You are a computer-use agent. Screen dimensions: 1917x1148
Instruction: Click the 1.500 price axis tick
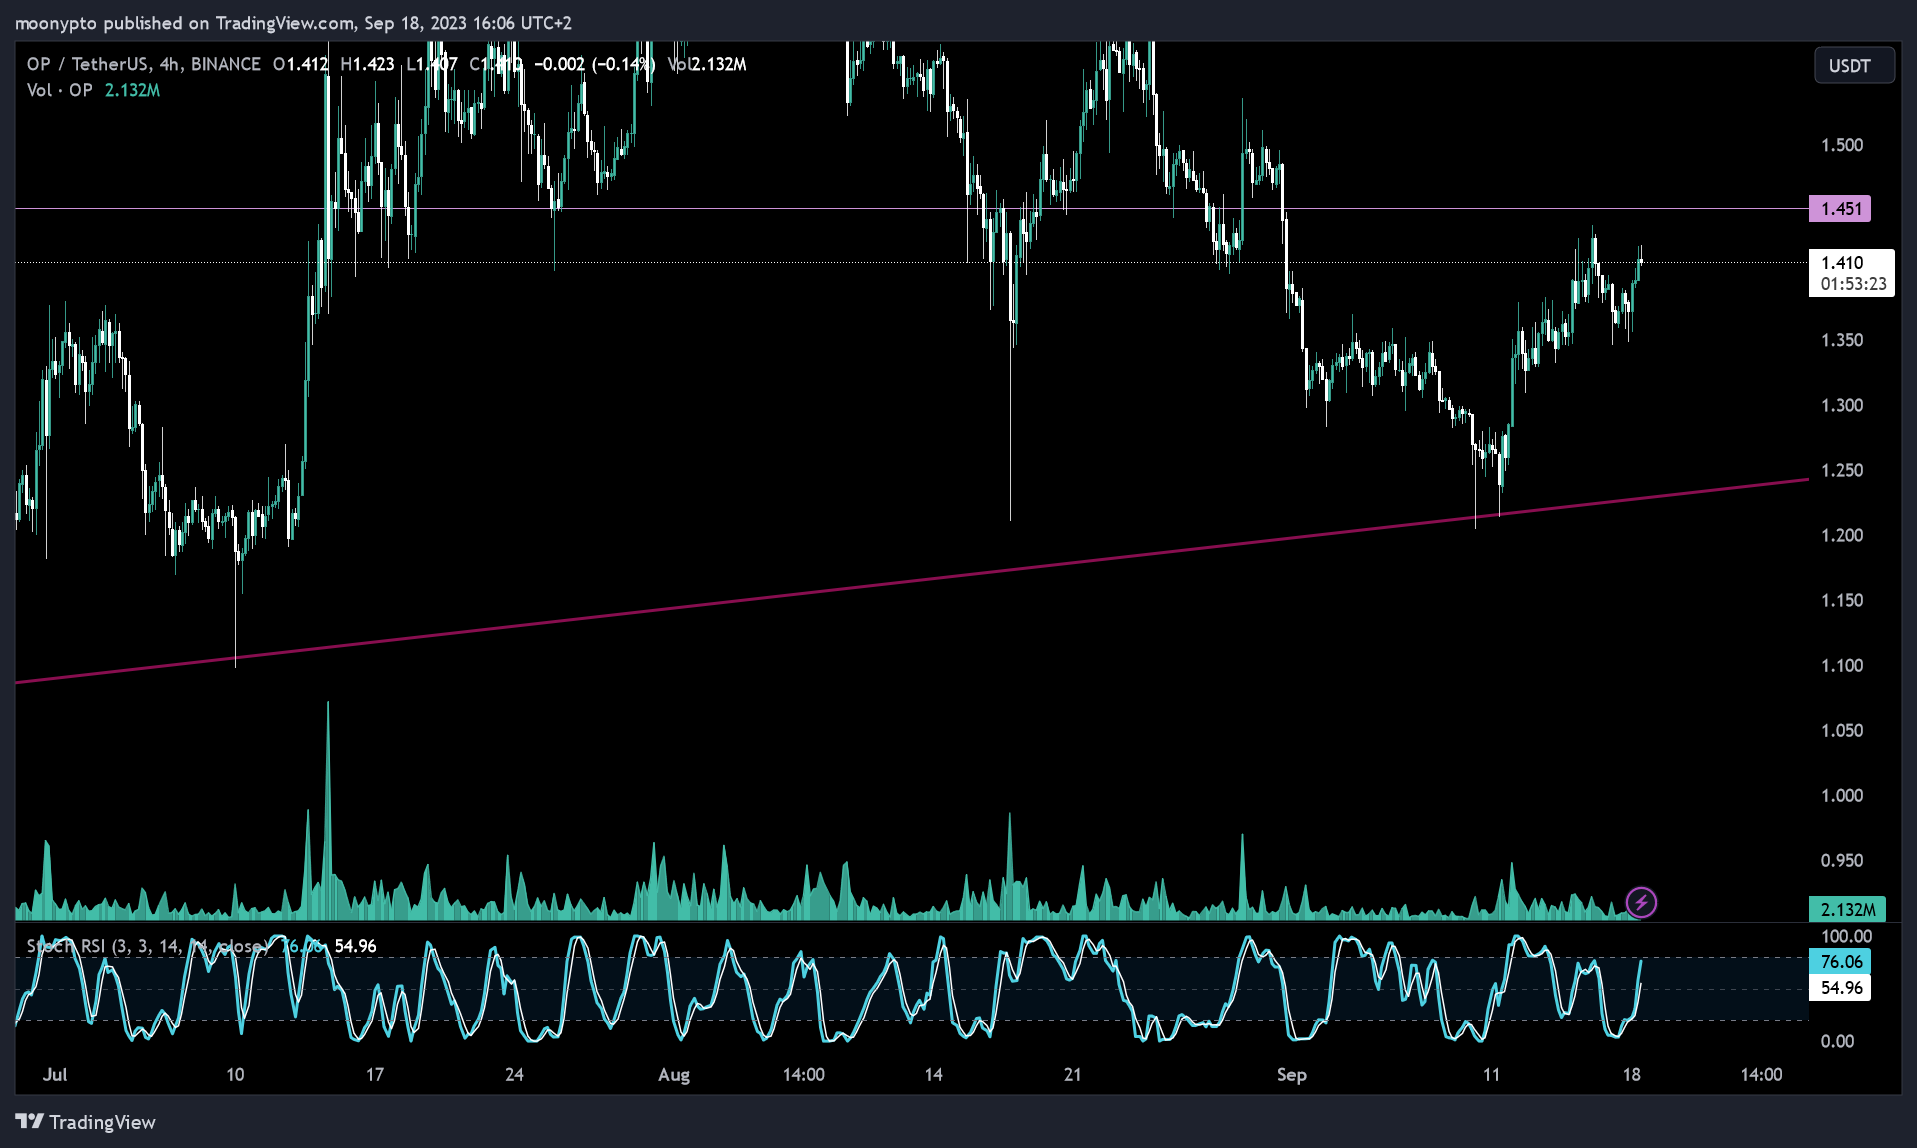[1842, 145]
